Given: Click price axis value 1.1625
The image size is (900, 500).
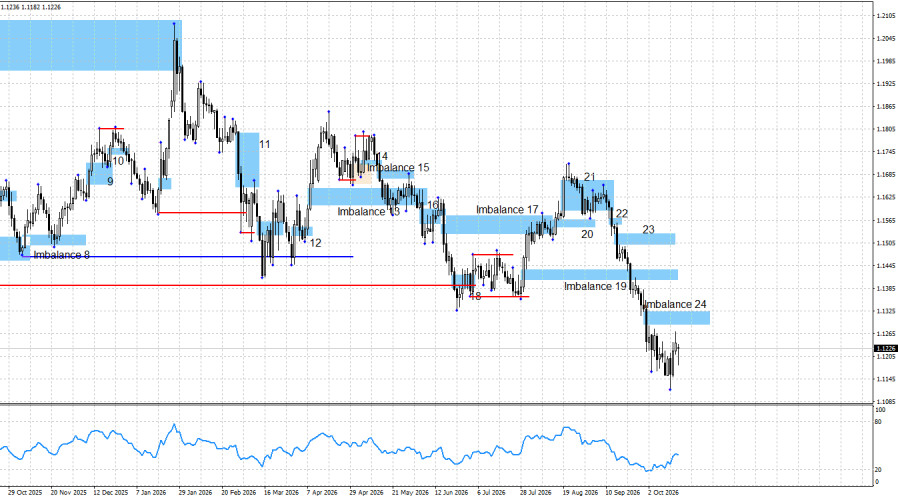Looking at the screenshot, I should [x=886, y=197].
